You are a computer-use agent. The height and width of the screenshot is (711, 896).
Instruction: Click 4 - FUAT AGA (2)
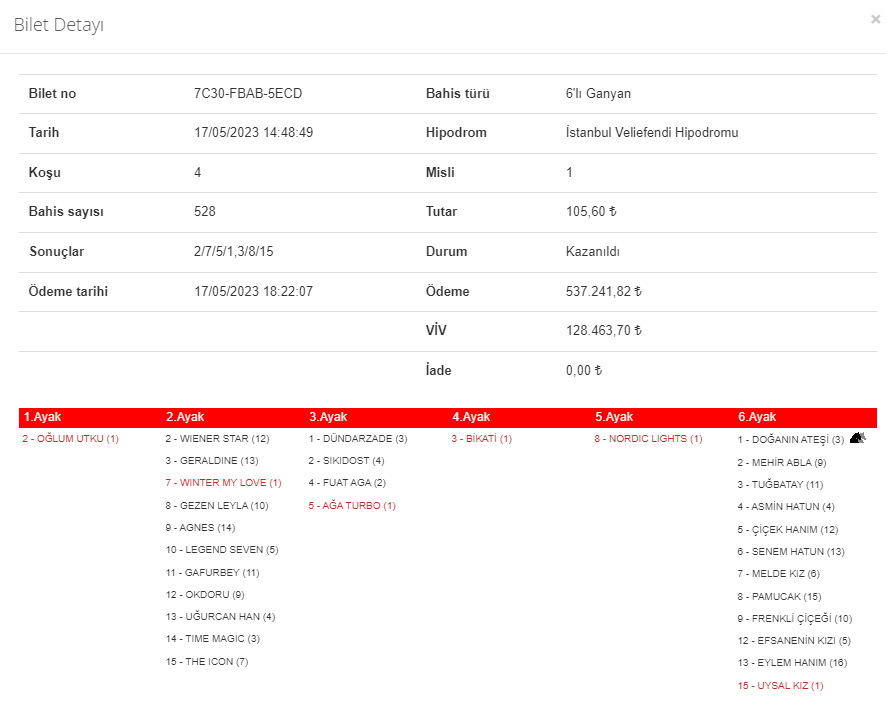click(347, 483)
